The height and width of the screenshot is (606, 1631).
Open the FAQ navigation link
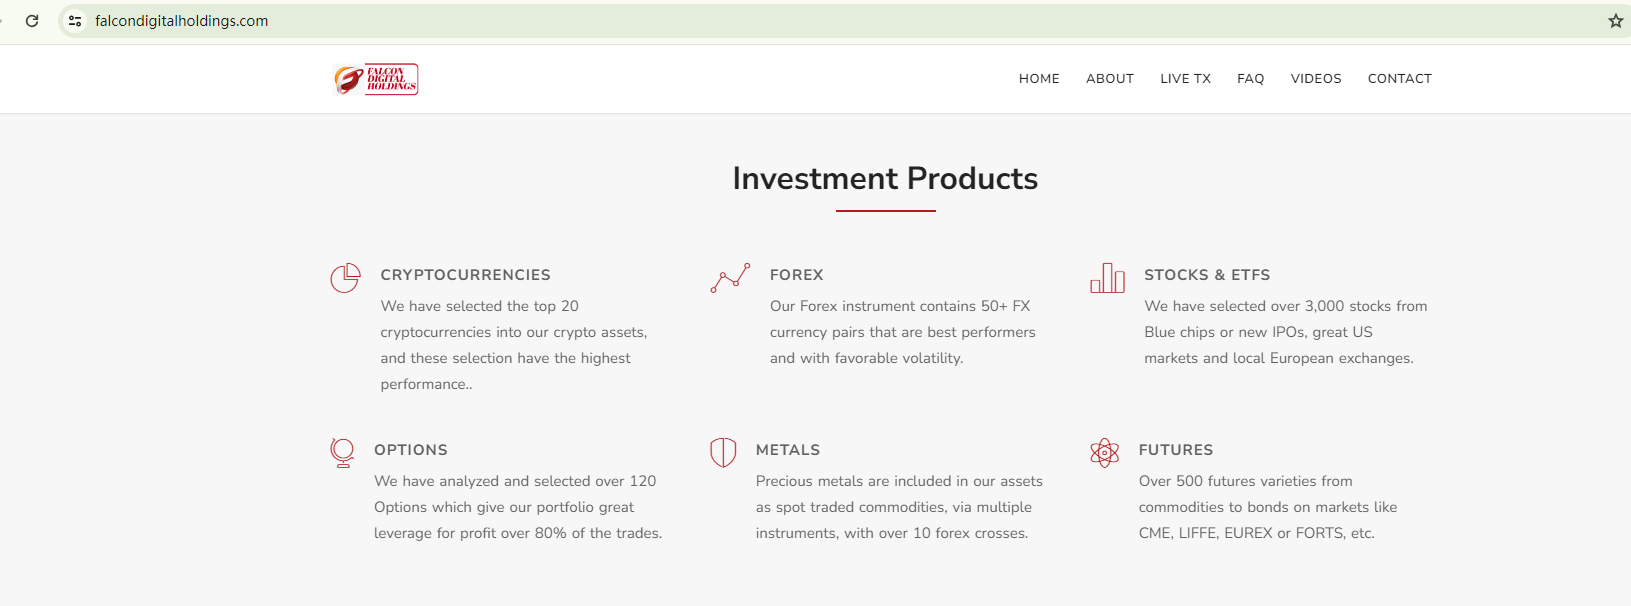click(1250, 79)
